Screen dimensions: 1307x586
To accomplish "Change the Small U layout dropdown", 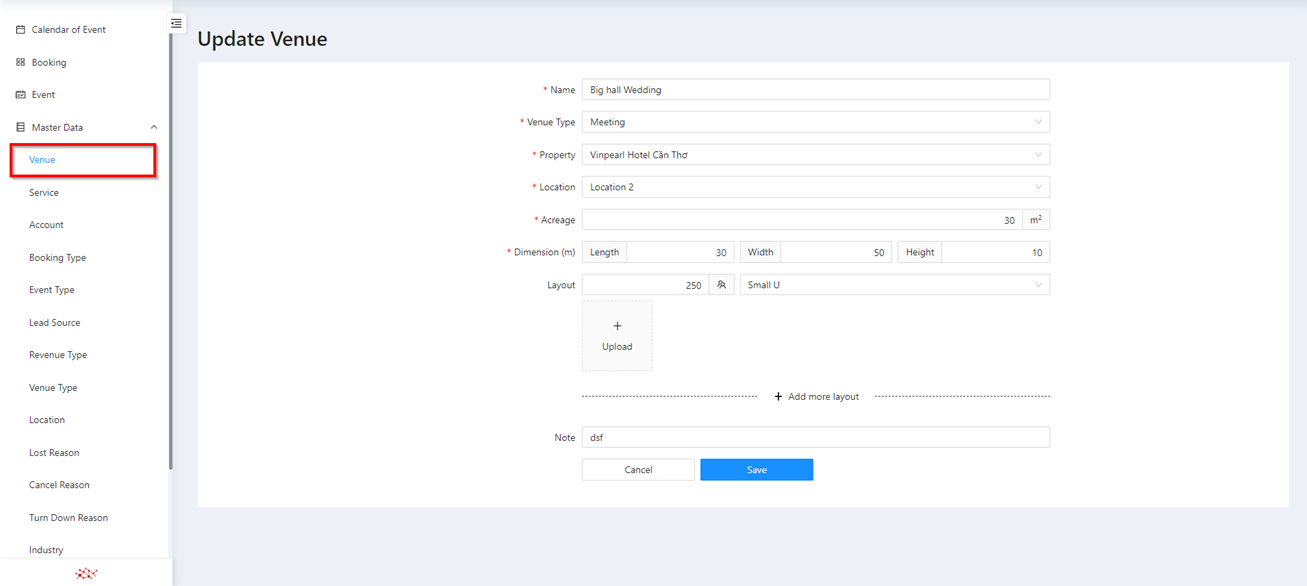I will (x=894, y=285).
